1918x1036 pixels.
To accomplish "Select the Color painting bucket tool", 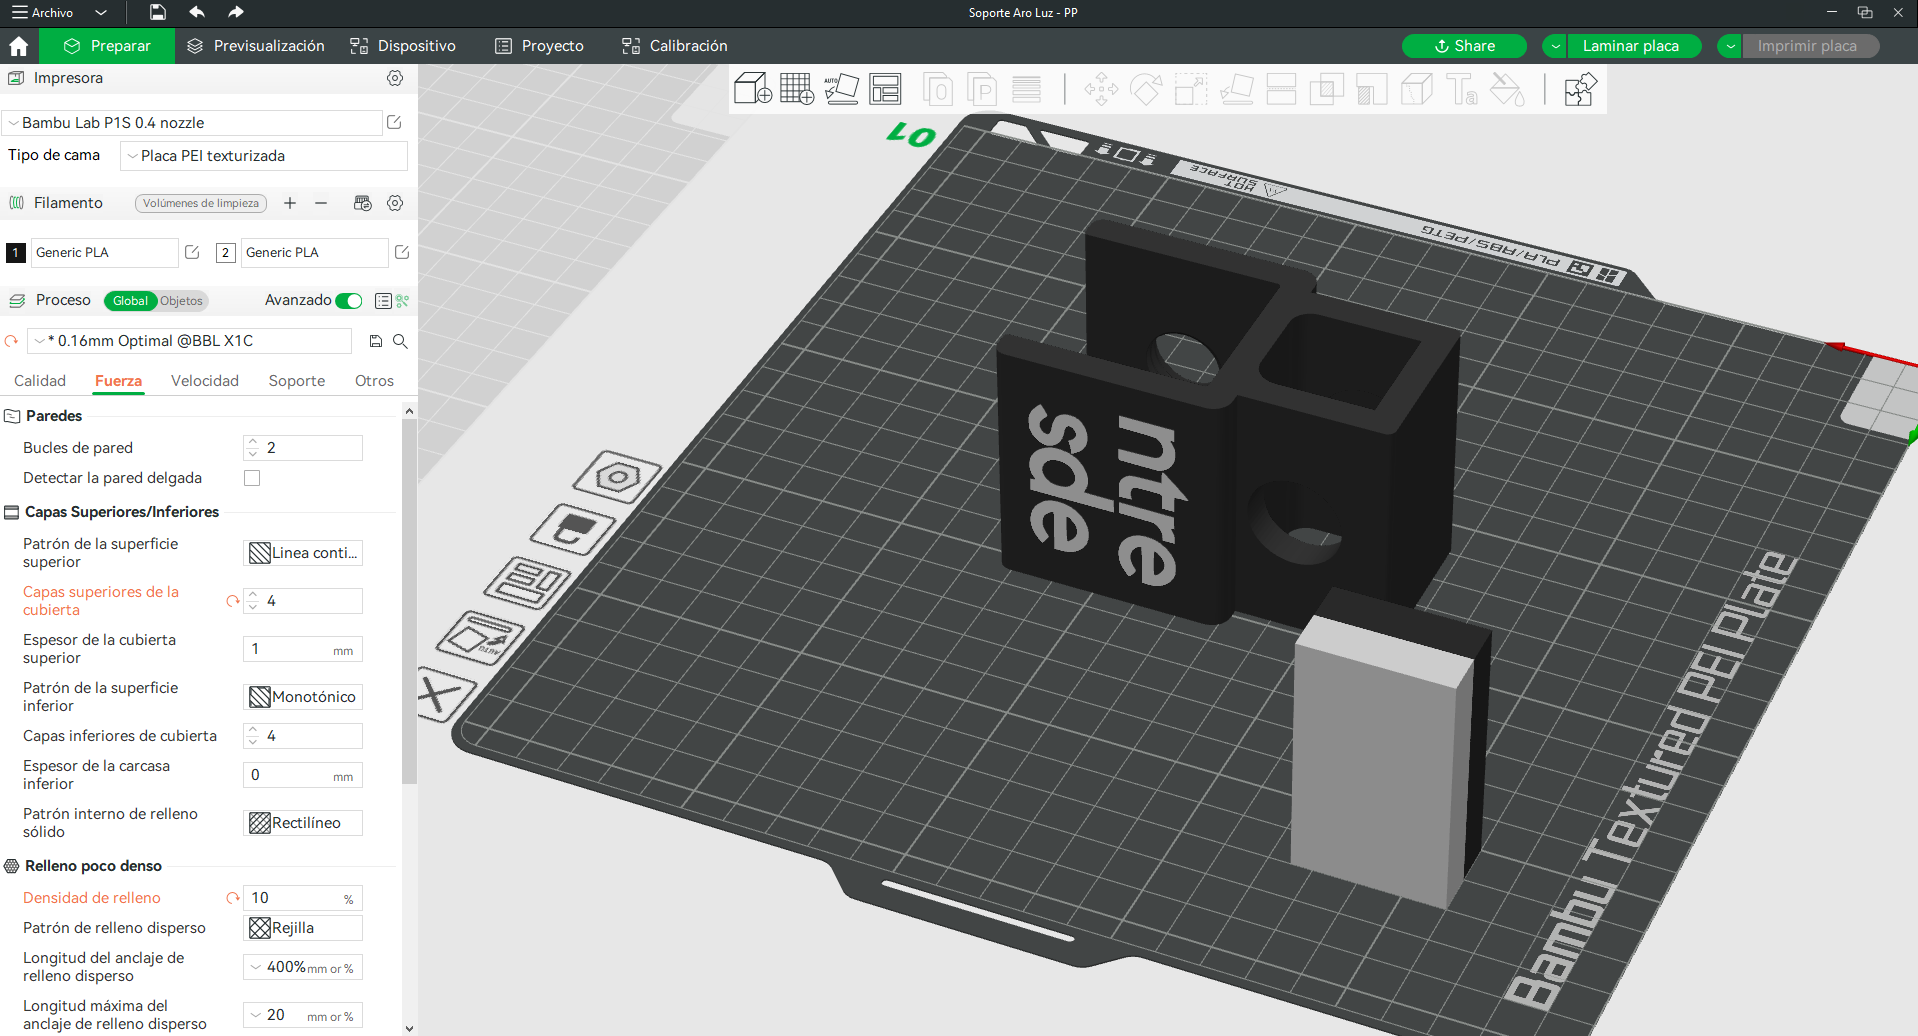I will pos(1507,89).
